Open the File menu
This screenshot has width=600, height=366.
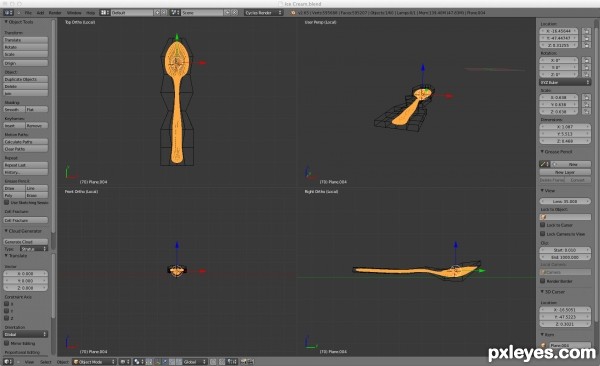click(28, 13)
